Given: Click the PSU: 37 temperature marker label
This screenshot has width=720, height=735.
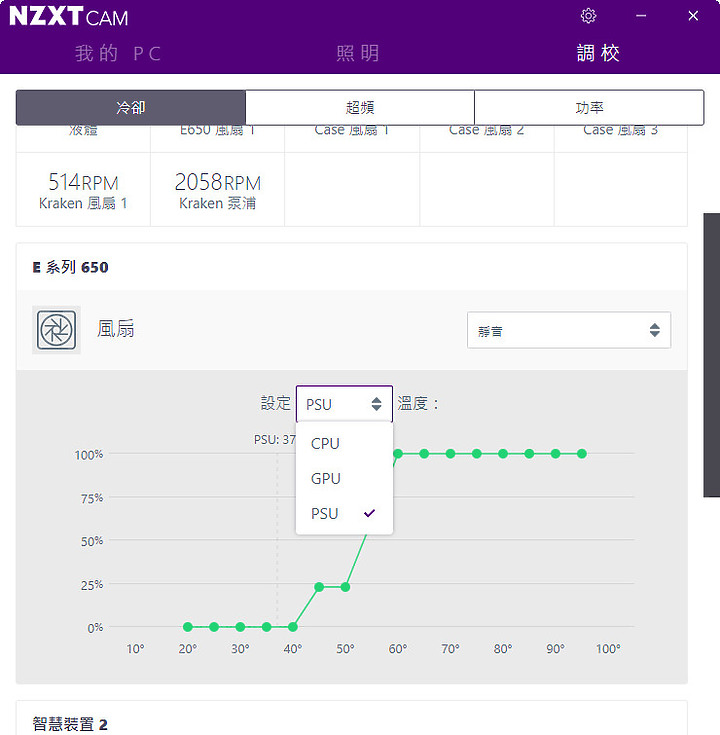Looking at the screenshot, I should pyautogui.click(x=275, y=440).
